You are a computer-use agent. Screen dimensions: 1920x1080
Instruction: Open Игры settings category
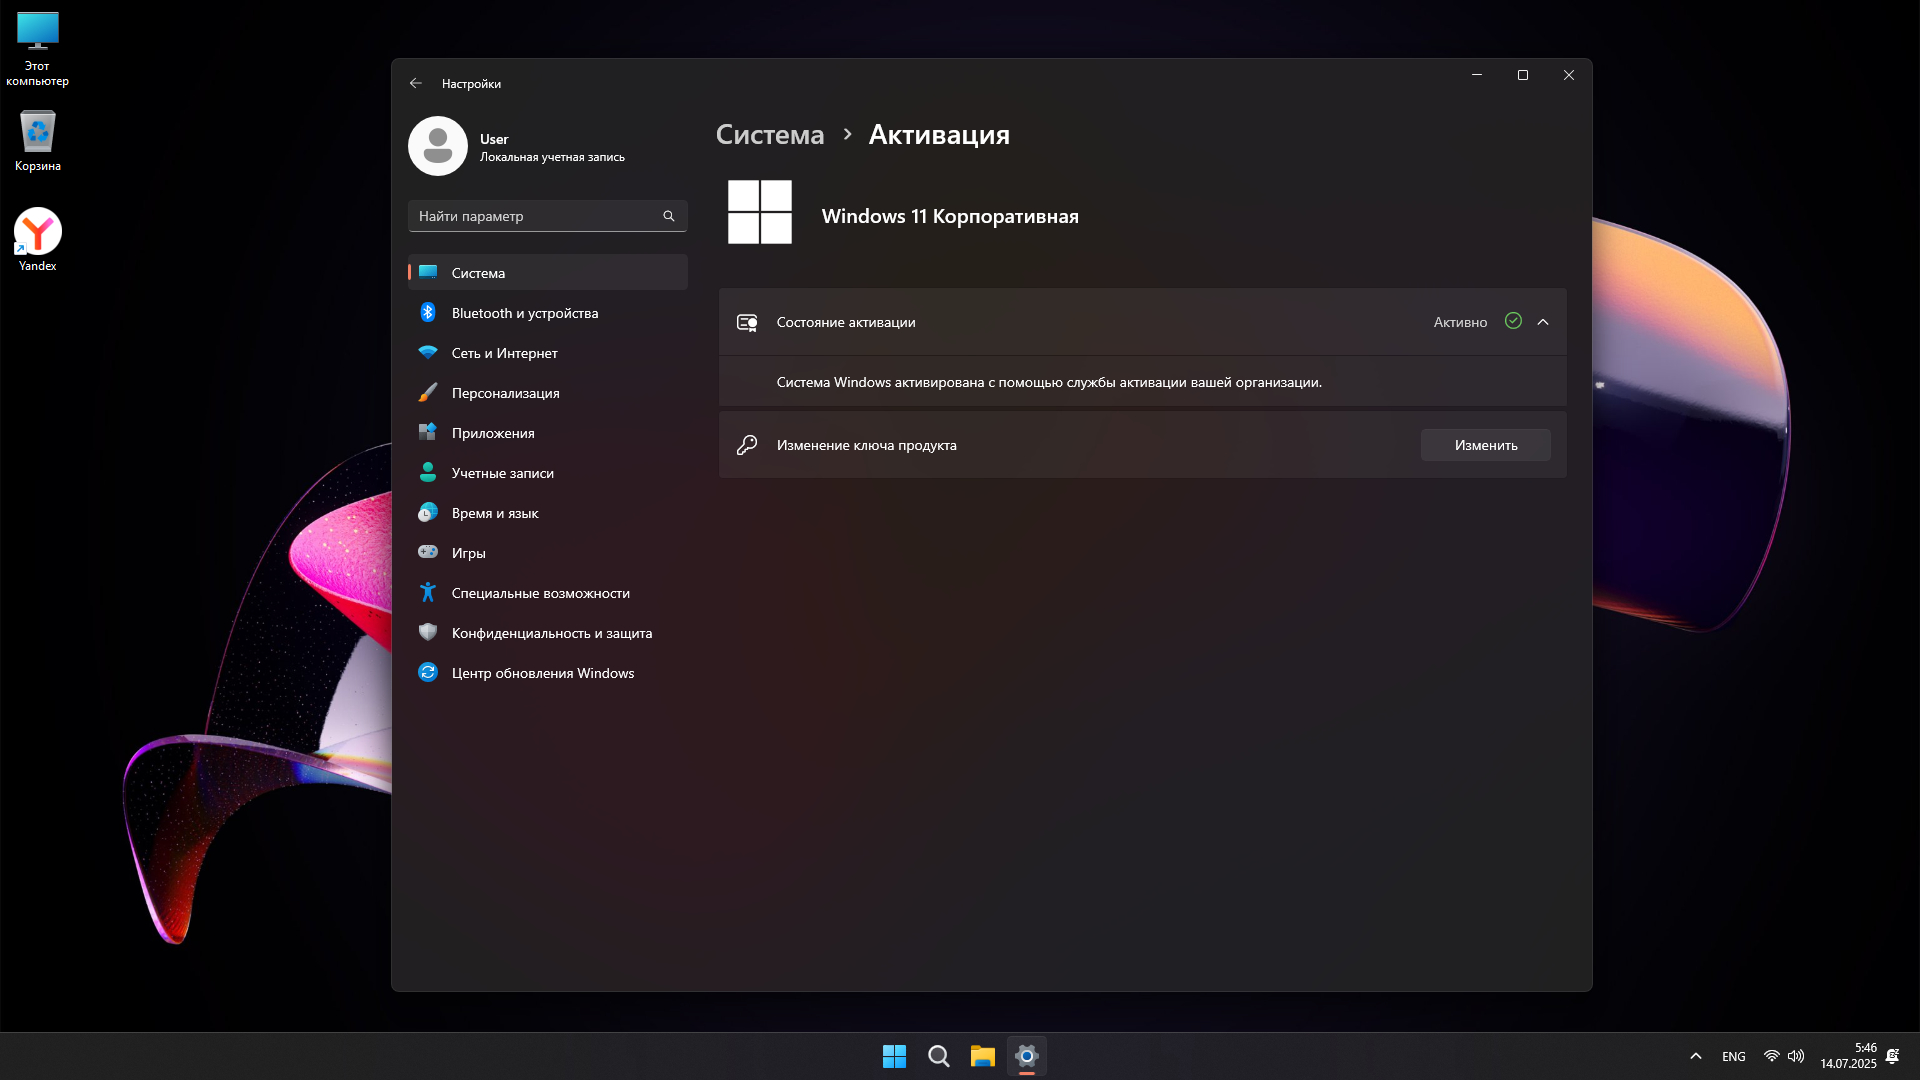tap(468, 553)
